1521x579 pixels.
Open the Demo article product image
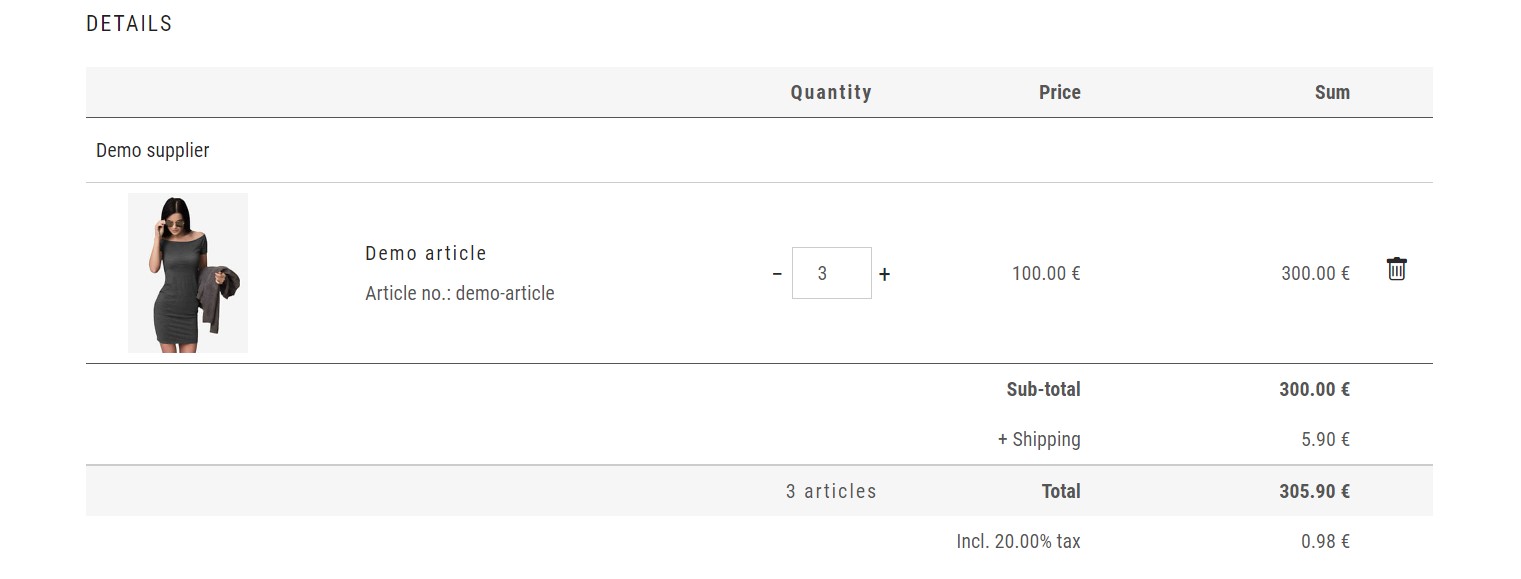pos(188,273)
